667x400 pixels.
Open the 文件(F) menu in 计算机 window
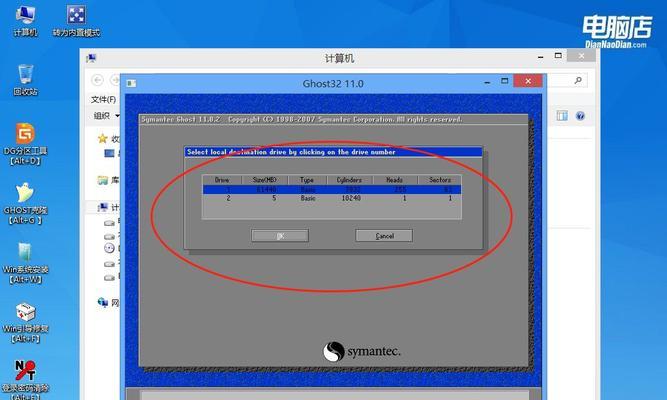pyautogui.click(x=103, y=100)
